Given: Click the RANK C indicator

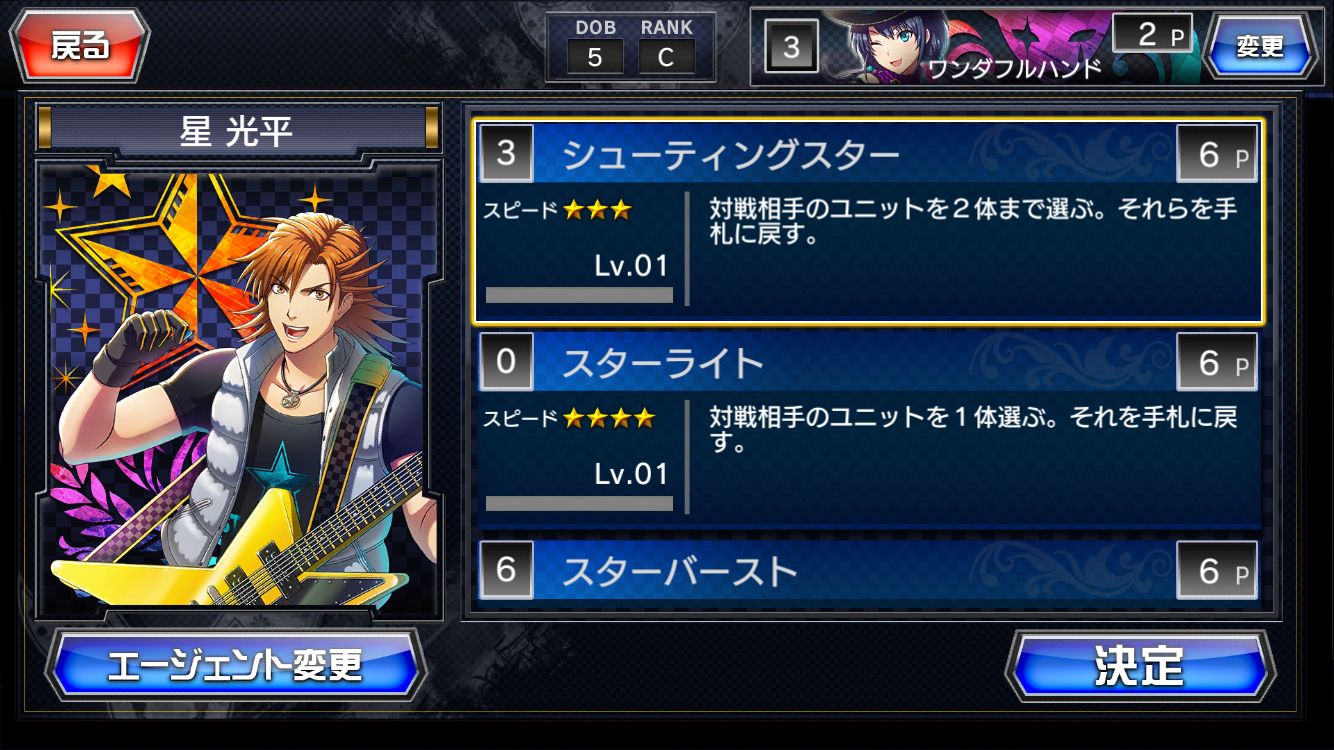Looking at the screenshot, I should coord(667,47).
